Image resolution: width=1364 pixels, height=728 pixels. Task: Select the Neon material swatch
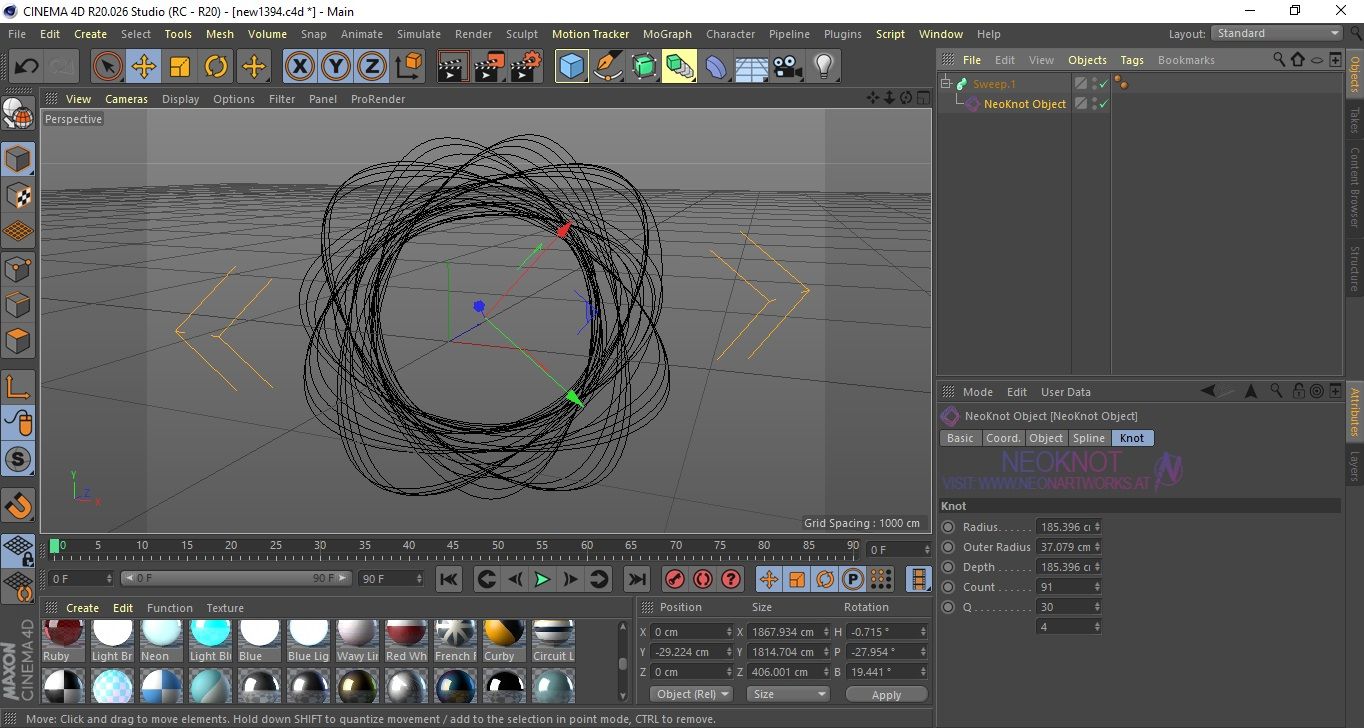tap(160, 634)
